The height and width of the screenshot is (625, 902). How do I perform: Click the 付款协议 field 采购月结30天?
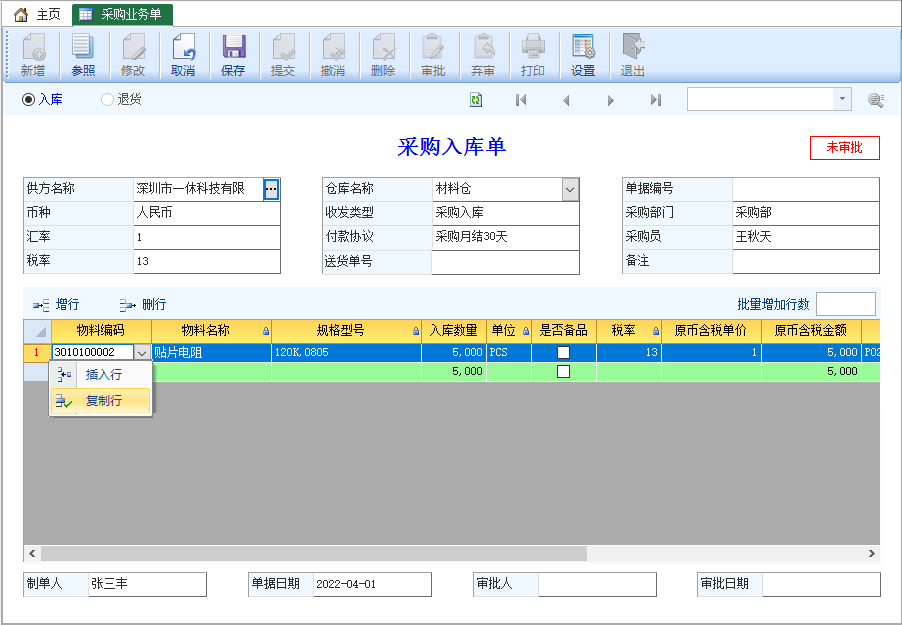click(x=505, y=237)
